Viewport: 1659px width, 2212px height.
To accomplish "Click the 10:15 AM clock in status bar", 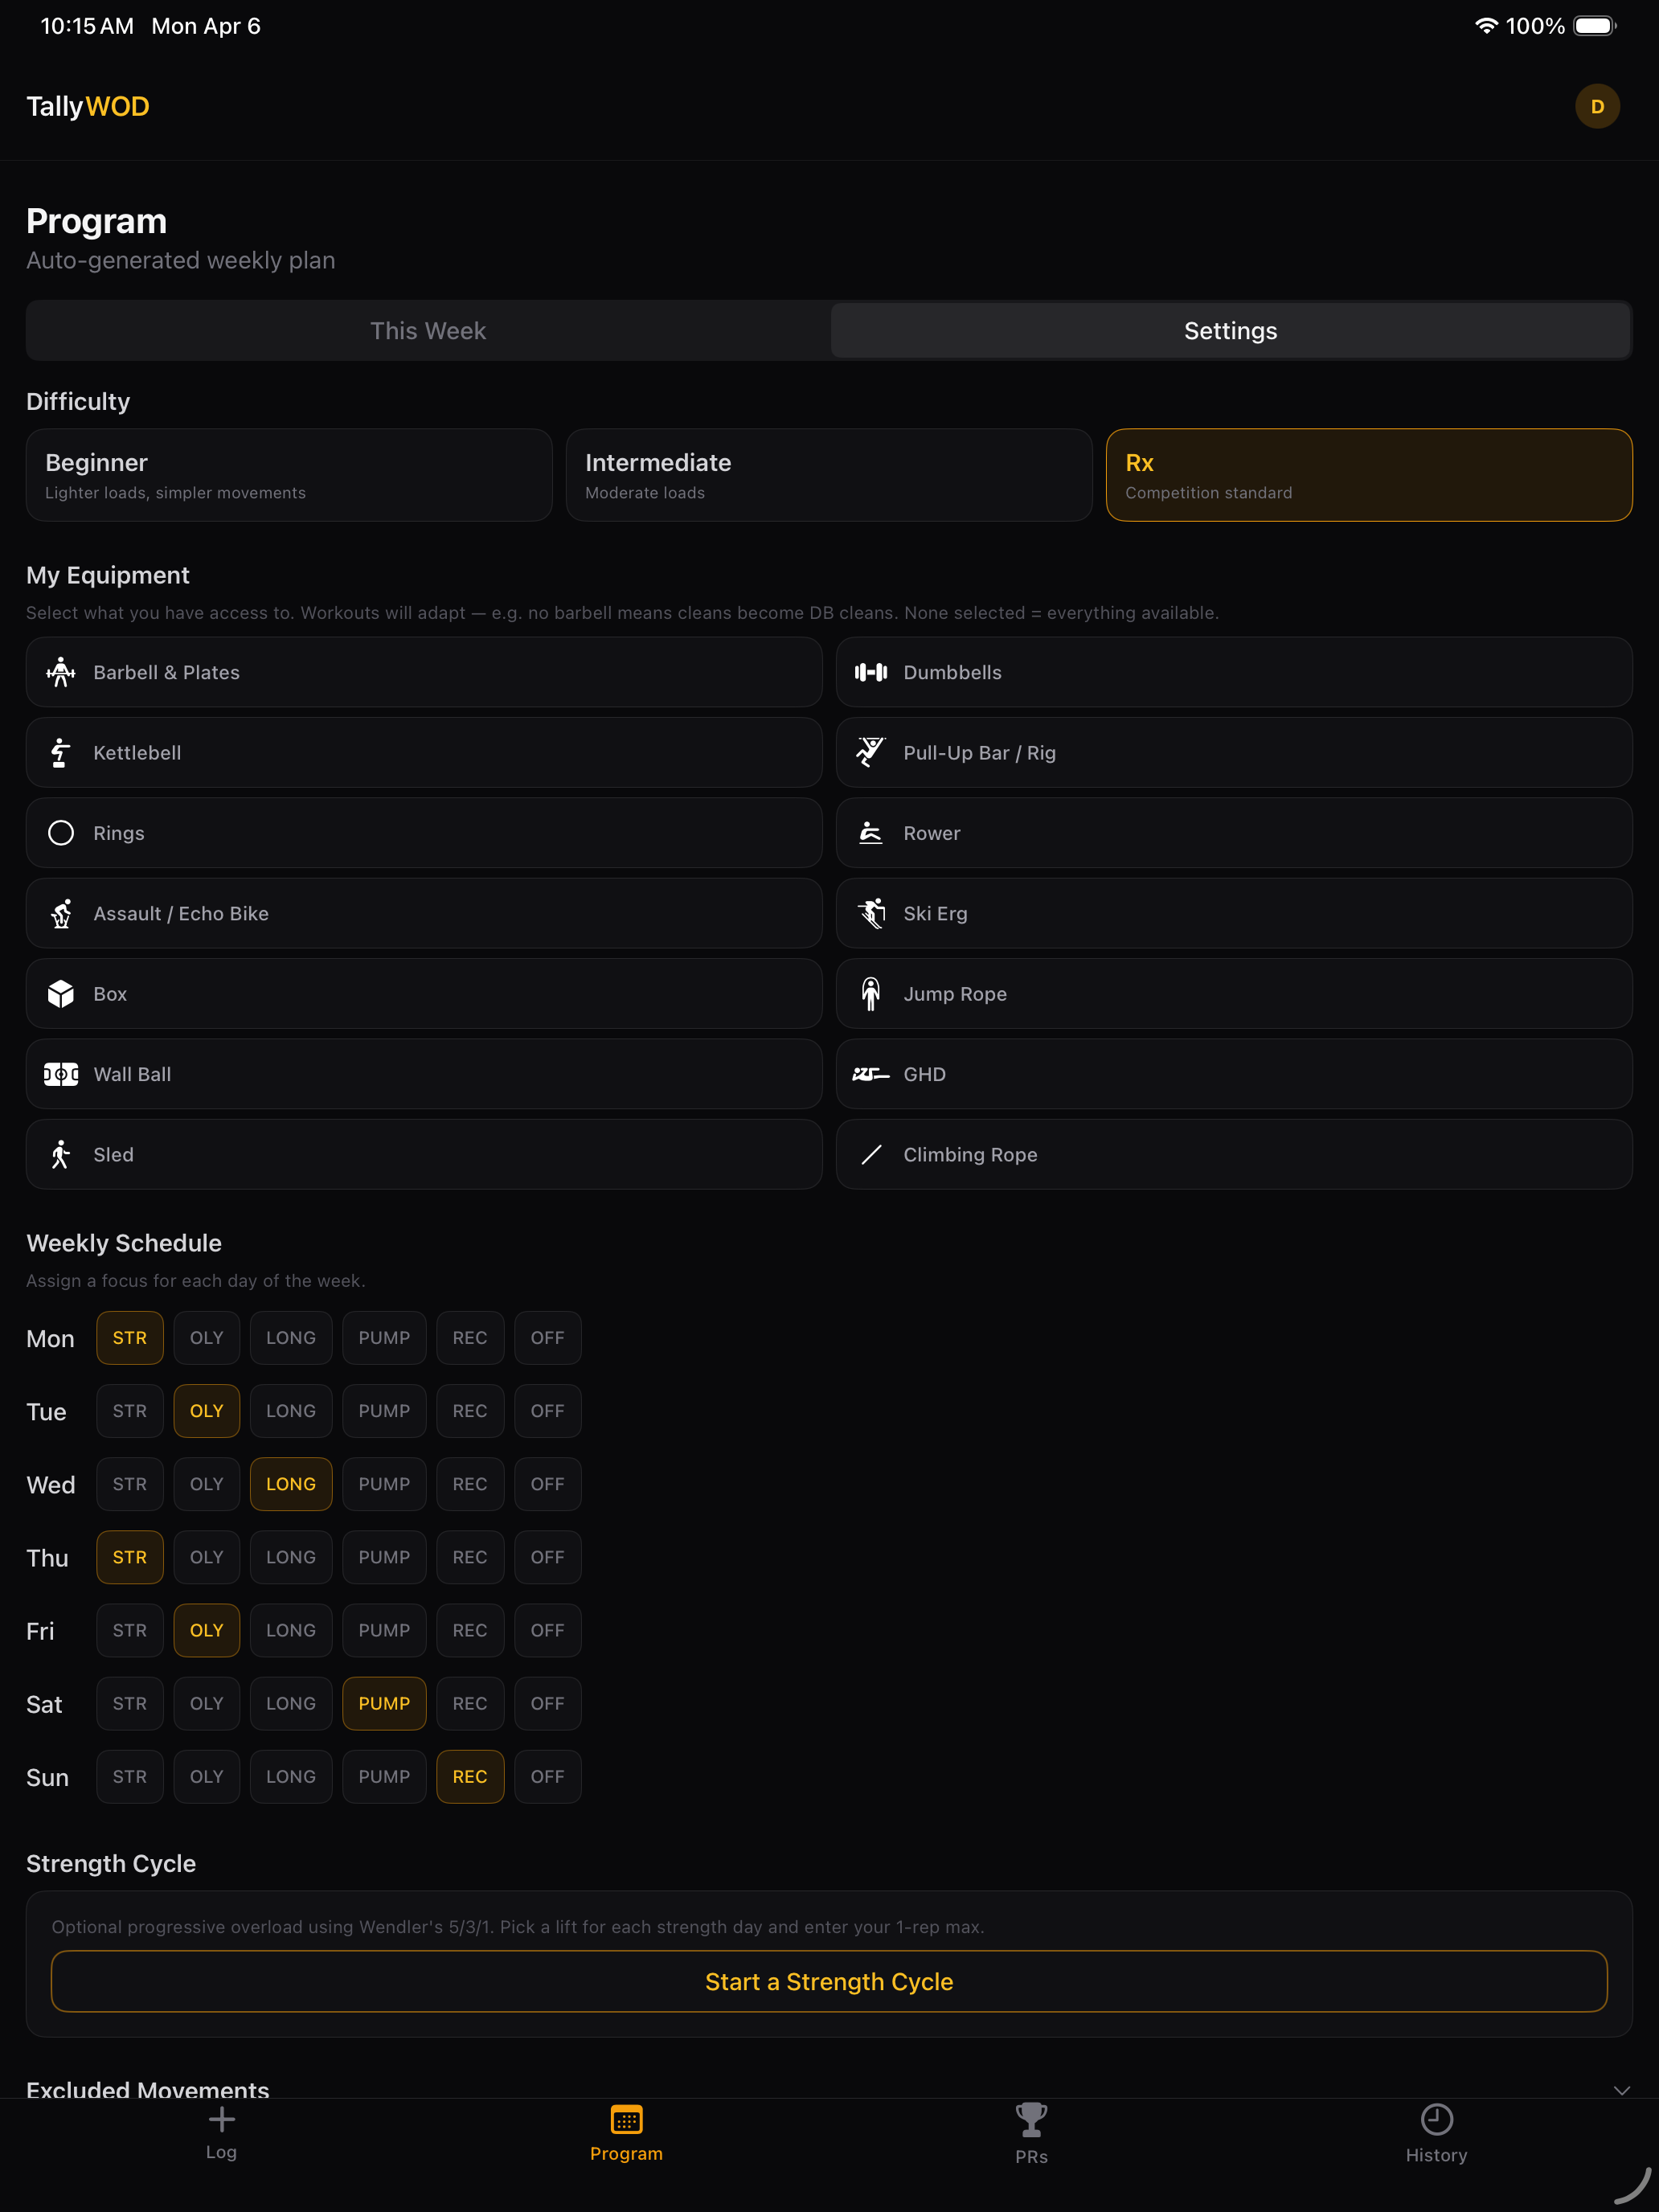I will tap(87, 26).
